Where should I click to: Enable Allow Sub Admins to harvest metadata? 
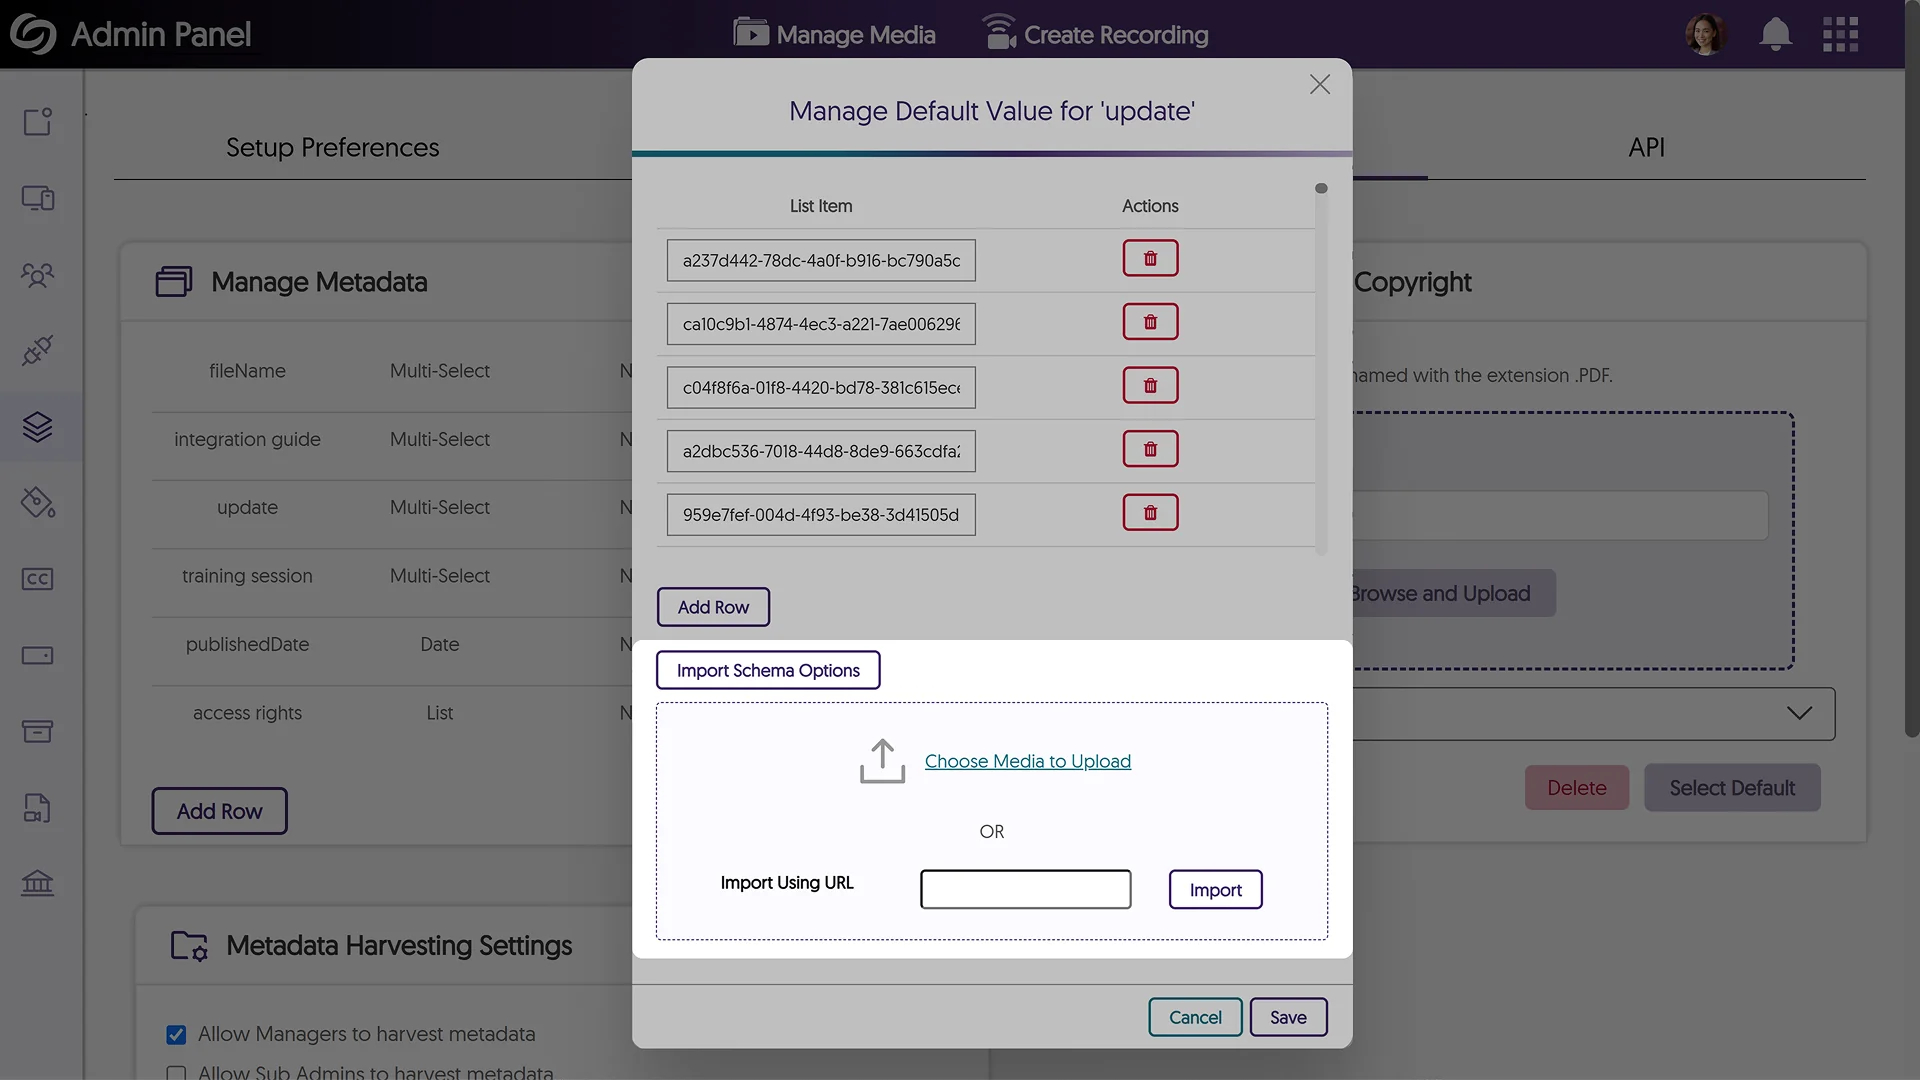pos(176,1073)
